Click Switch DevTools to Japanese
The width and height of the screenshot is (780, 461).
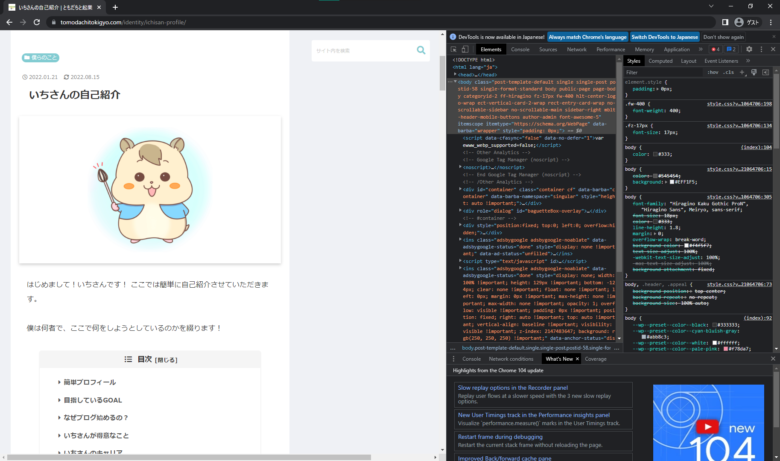665,37
